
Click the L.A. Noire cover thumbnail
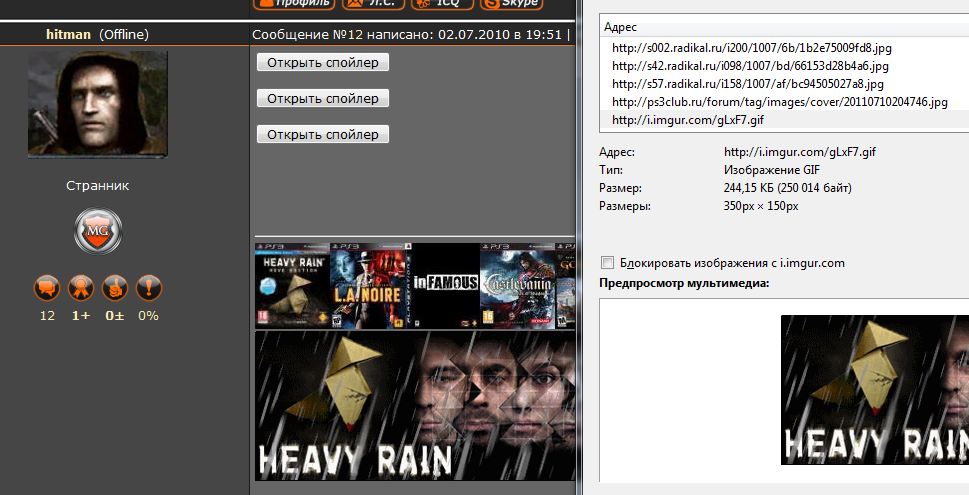(368, 285)
